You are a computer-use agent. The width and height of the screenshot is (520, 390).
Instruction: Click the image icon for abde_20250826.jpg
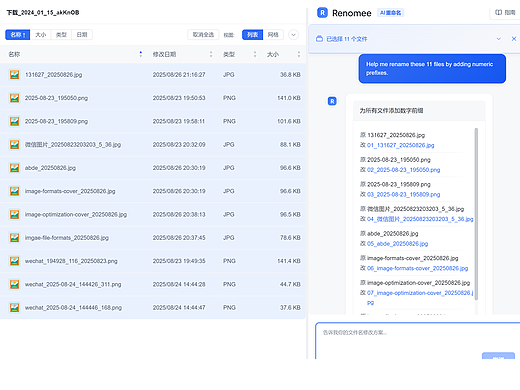(14, 168)
